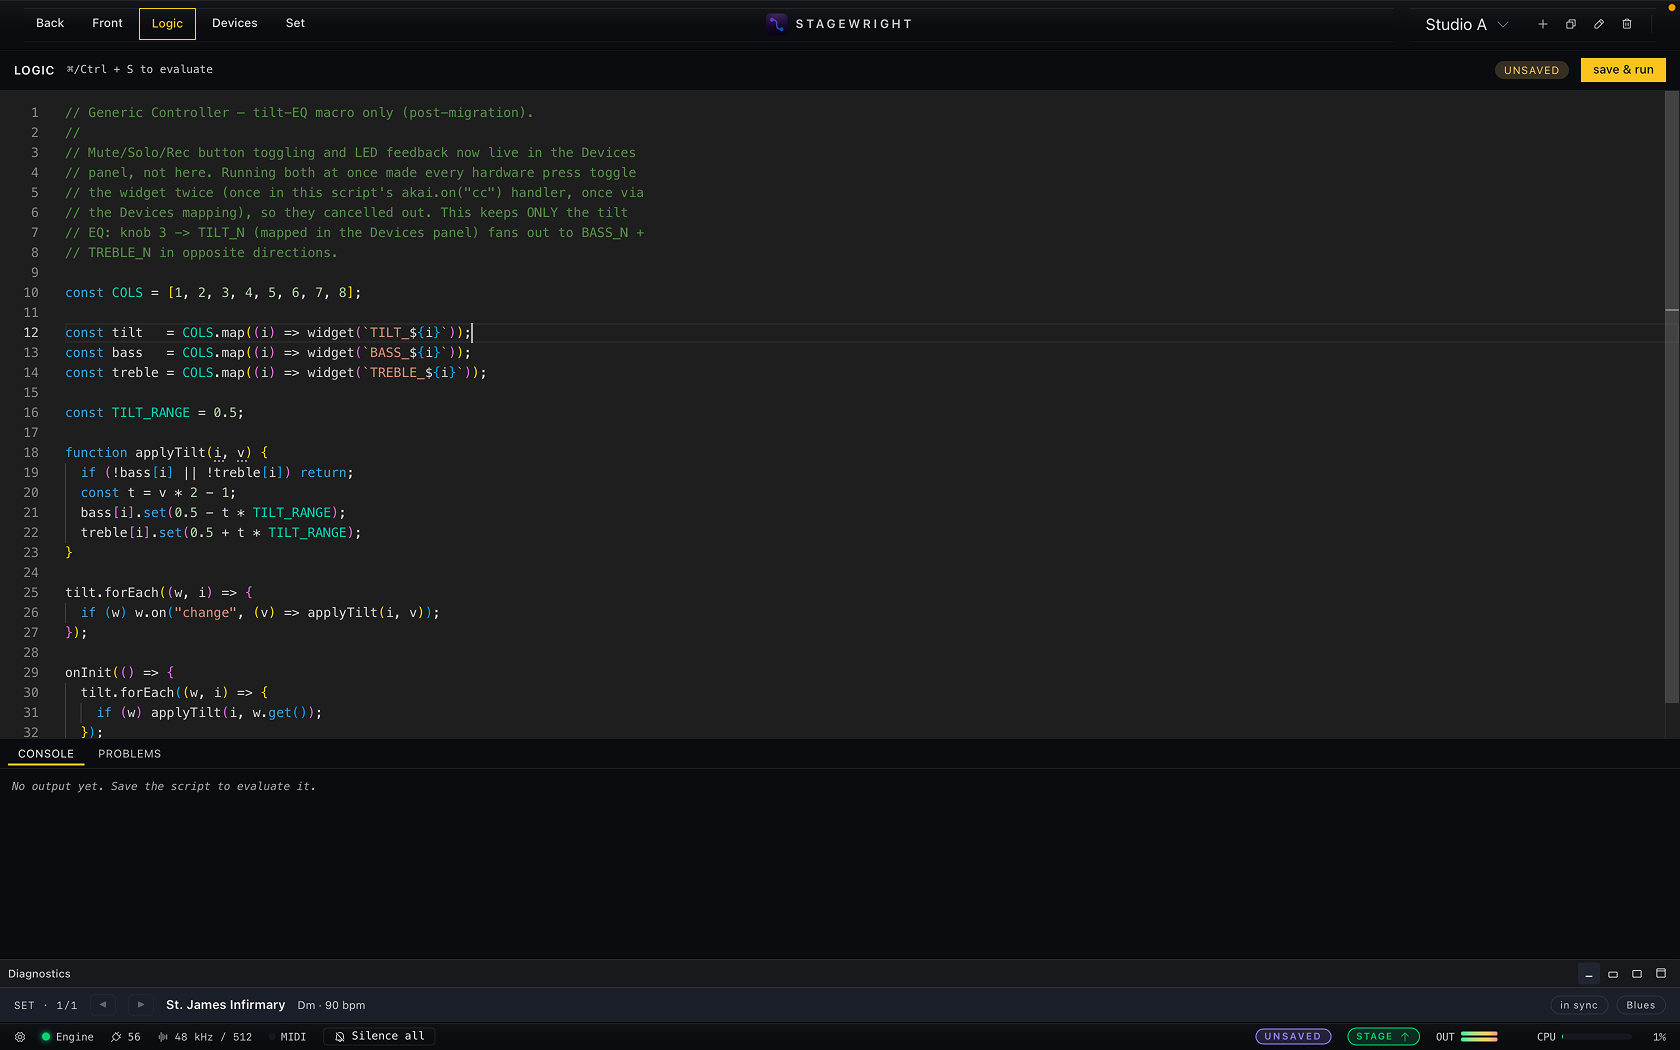1680x1050 pixels.
Task: Open the Studio A dropdown chevron
Action: [1503, 24]
